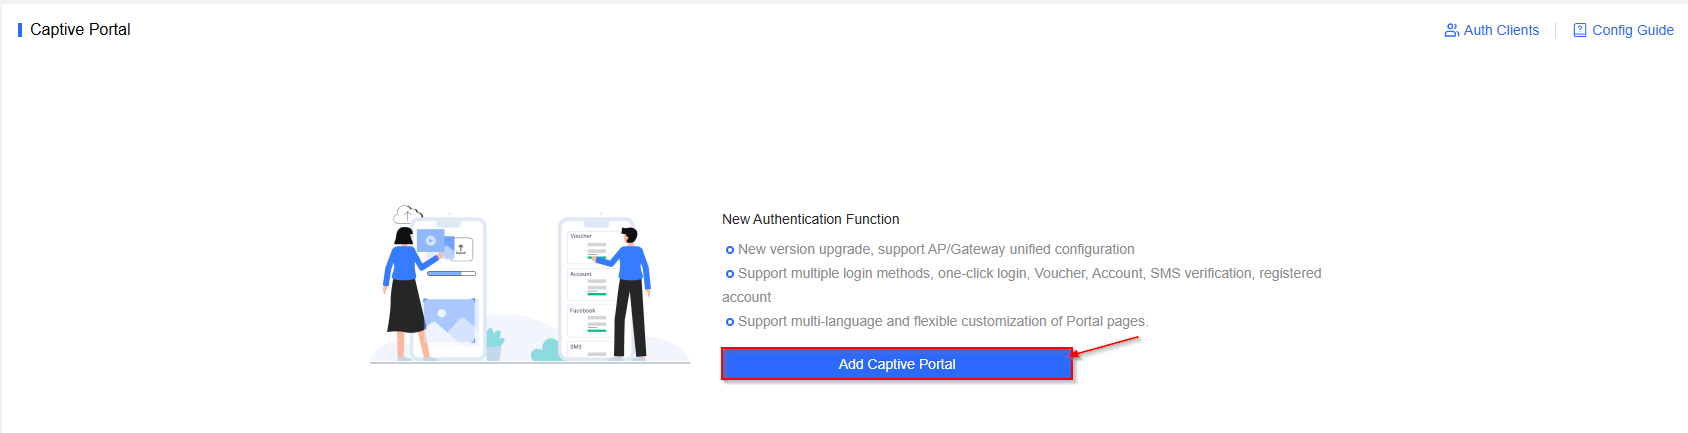Select the SMS card in the illustration
This screenshot has height=433, width=1688.
pyautogui.click(x=589, y=349)
